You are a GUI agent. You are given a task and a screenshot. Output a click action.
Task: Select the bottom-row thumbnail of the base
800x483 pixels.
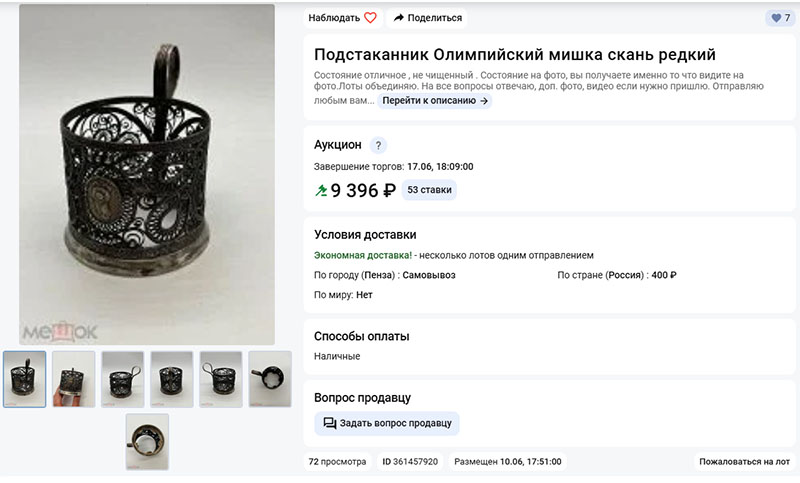coord(147,442)
